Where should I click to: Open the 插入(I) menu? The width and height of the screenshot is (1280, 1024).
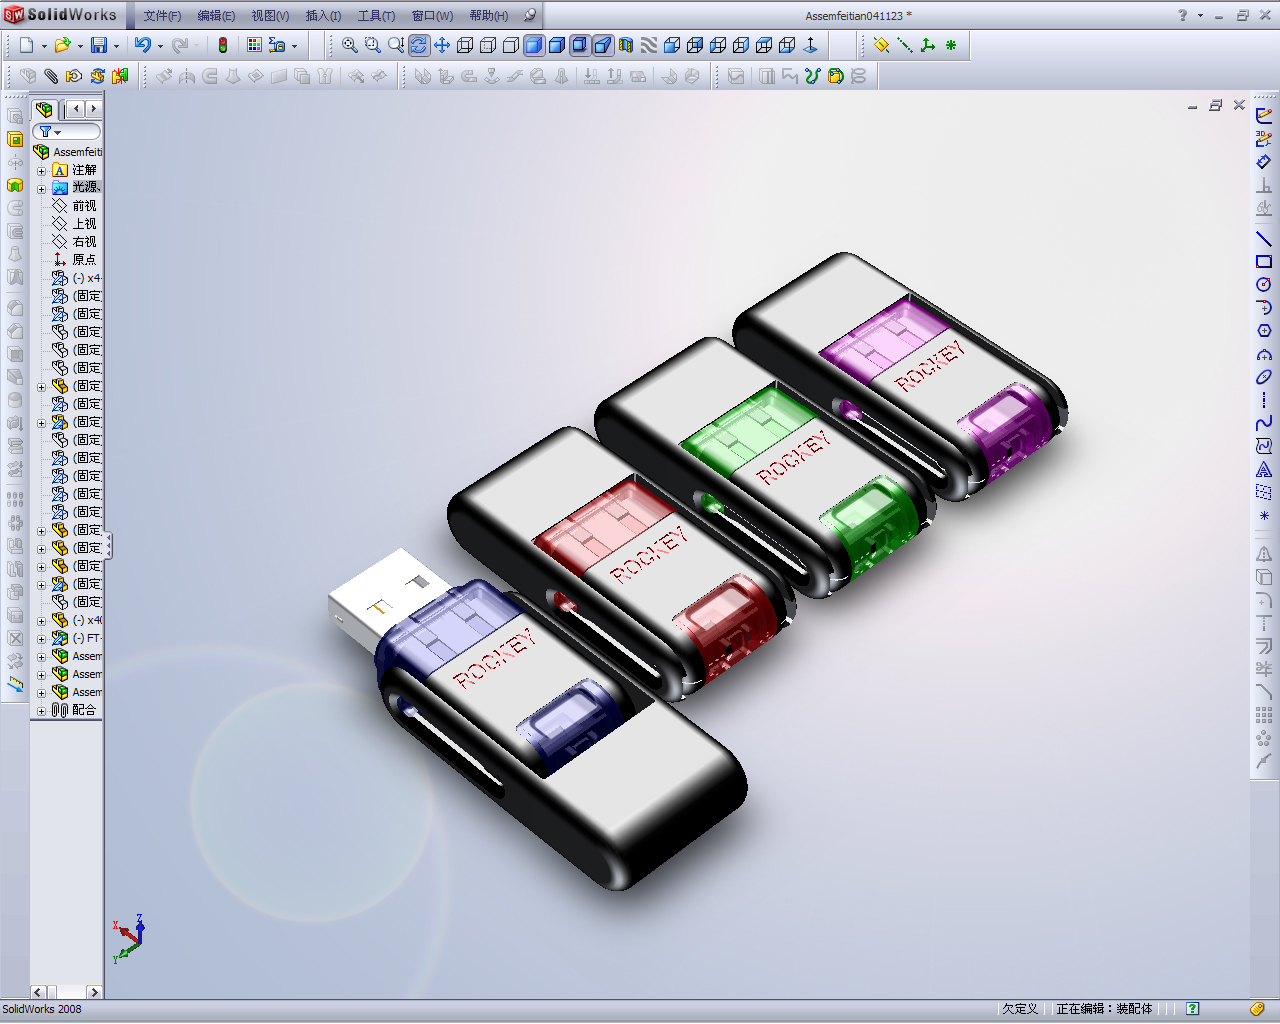[x=323, y=16]
